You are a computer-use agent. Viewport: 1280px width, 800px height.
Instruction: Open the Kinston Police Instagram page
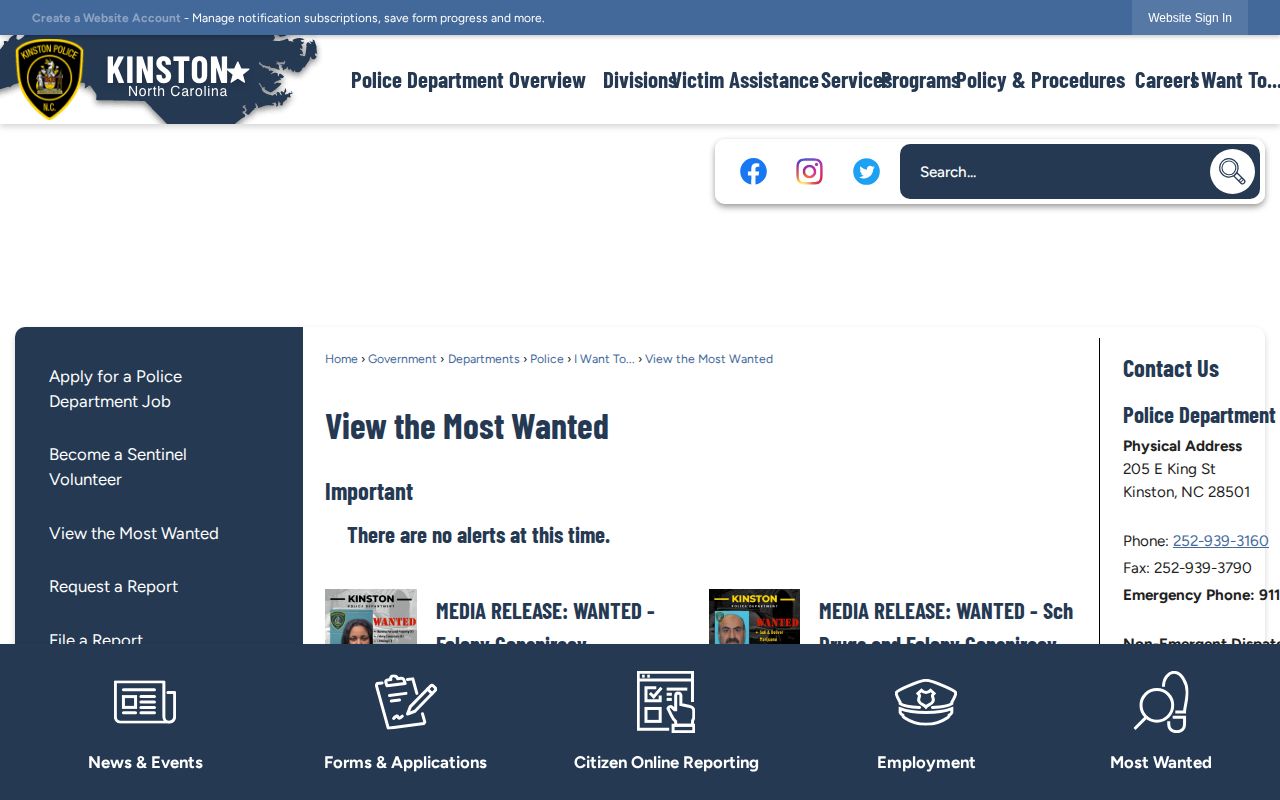point(809,172)
